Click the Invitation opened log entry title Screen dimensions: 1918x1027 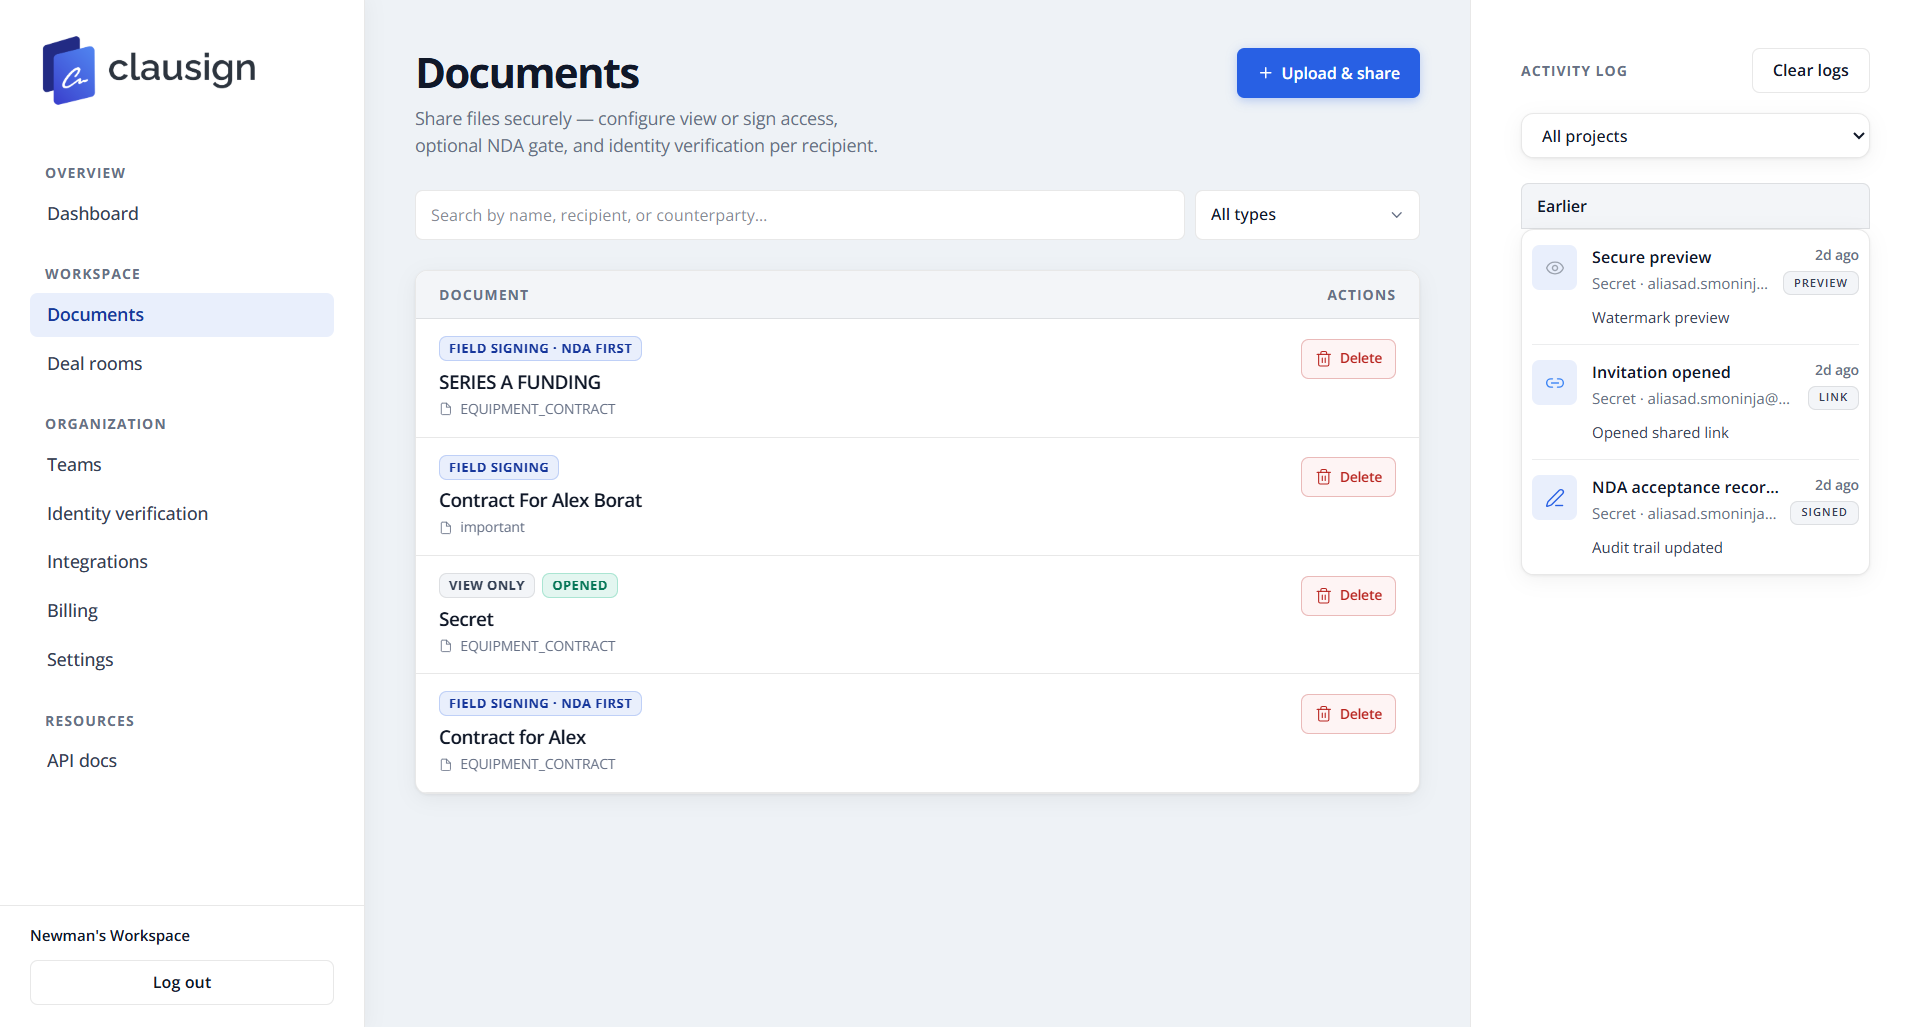(x=1661, y=372)
